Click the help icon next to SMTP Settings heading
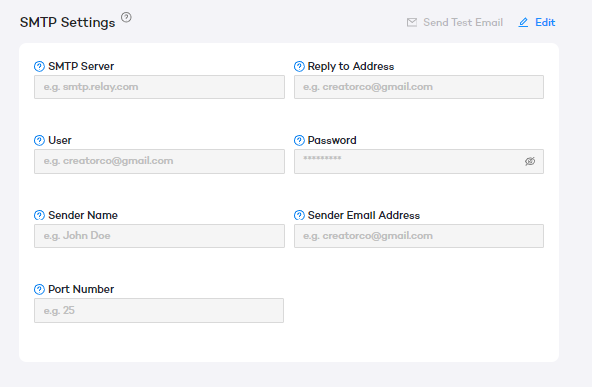592x387 pixels. (126, 17)
